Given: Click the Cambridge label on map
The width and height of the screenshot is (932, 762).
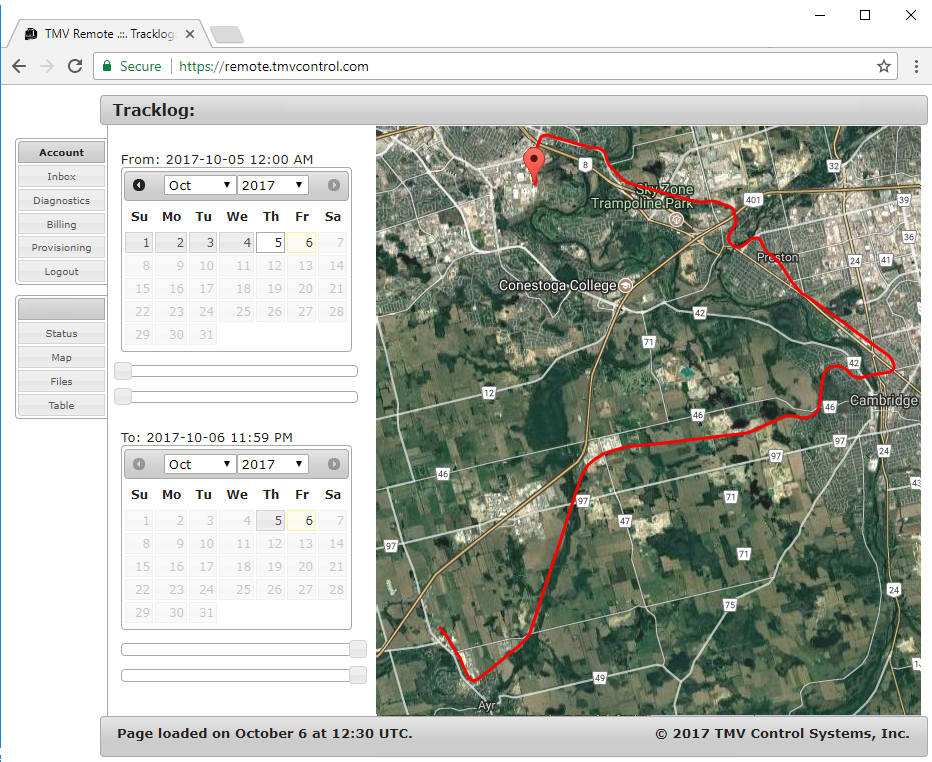Looking at the screenshot, I should coord(884,400).
